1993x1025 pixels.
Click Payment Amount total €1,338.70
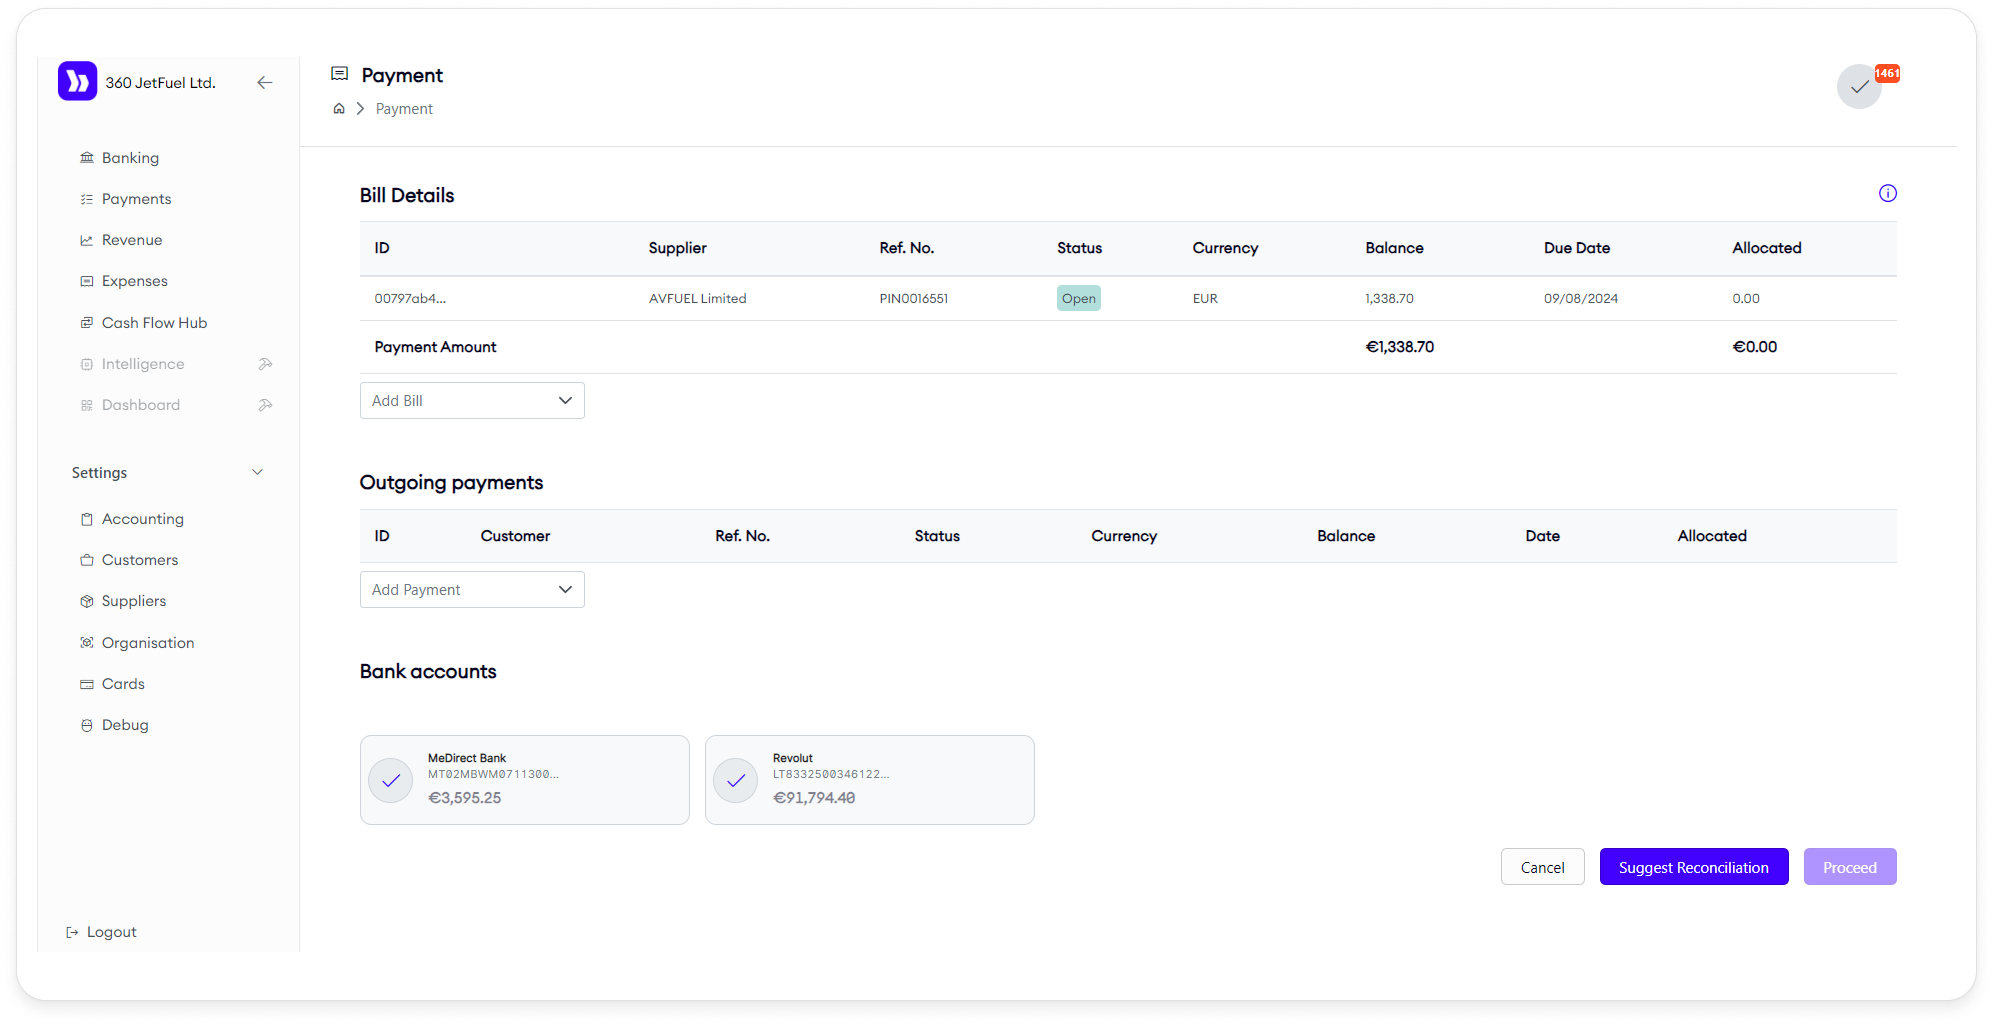pos(1400,347)
